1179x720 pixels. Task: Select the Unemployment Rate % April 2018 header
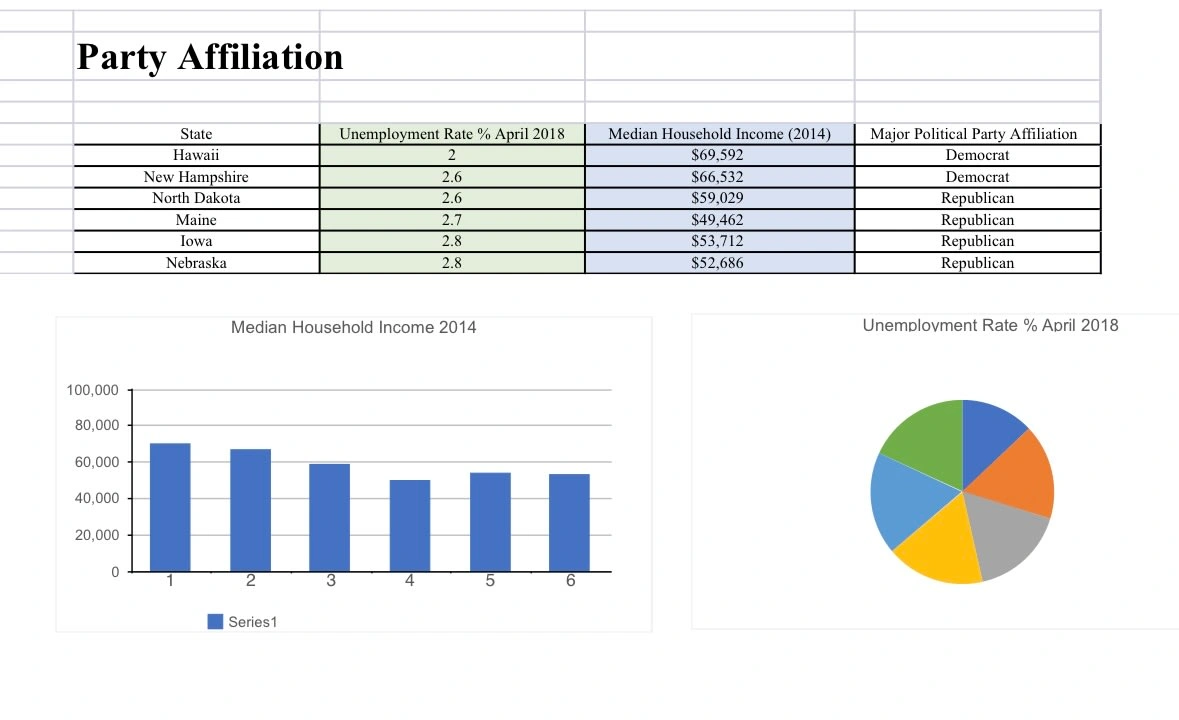click(x=452, y=134)
